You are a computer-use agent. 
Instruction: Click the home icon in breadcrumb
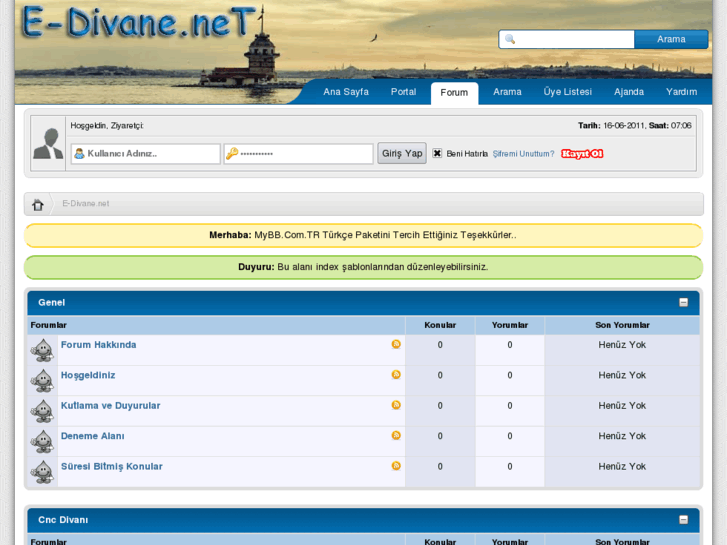pyautogui.click(x=38, y=205)
